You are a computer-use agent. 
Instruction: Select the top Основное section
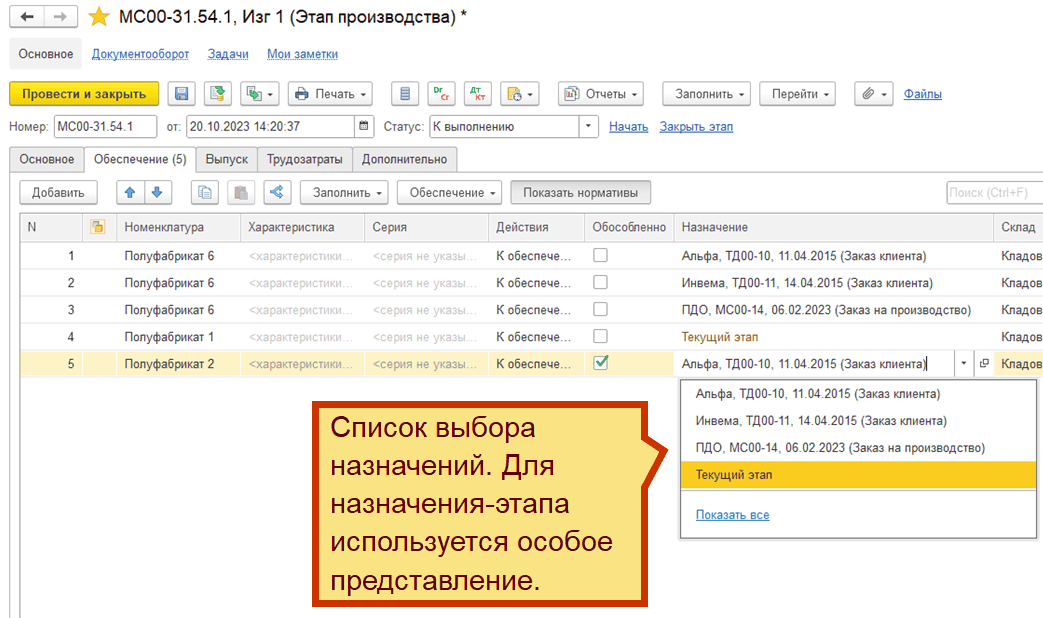45,54
